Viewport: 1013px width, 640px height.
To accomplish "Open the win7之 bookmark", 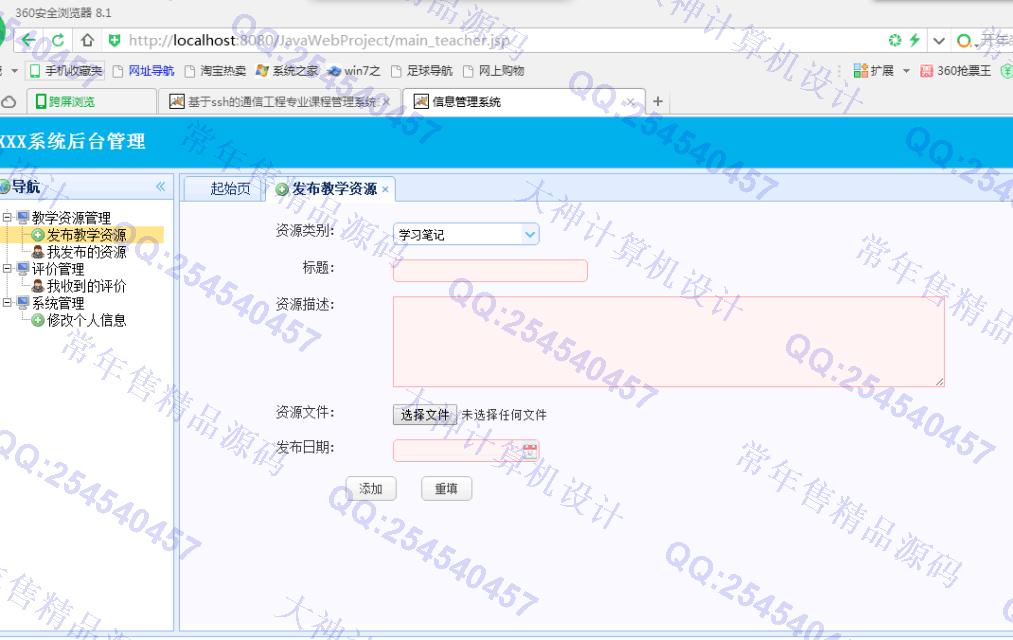I will 354,70.
